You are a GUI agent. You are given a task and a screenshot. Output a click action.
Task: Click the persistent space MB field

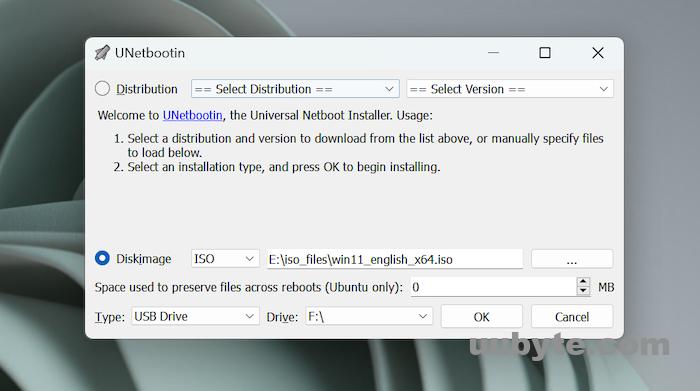tap(493, 287)
